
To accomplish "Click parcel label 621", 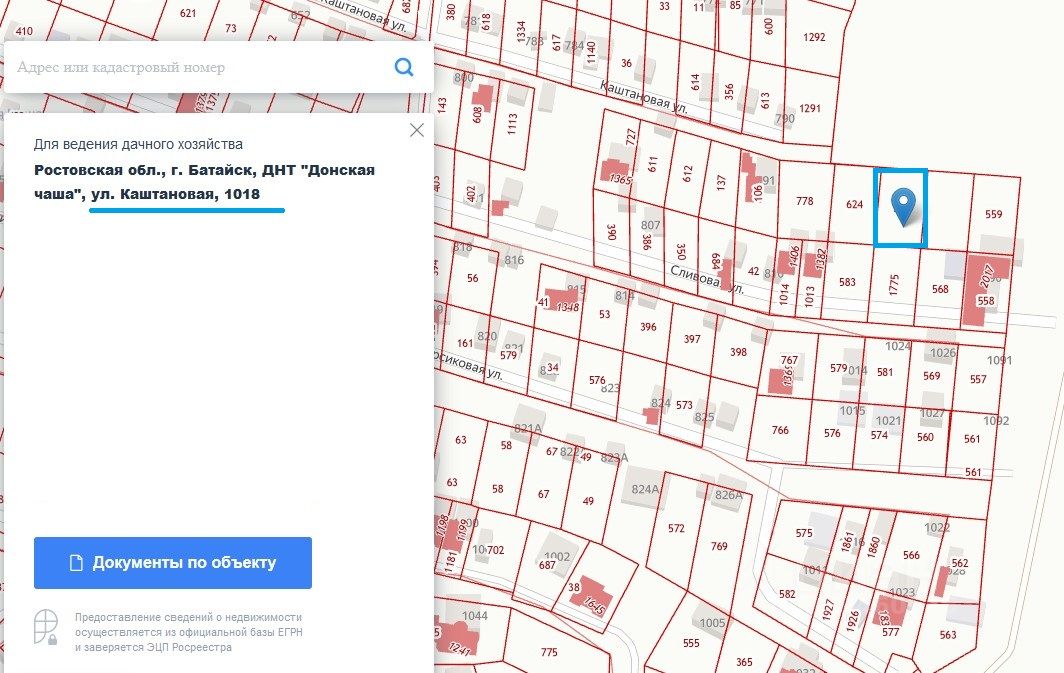I will (x=188, y=13).
